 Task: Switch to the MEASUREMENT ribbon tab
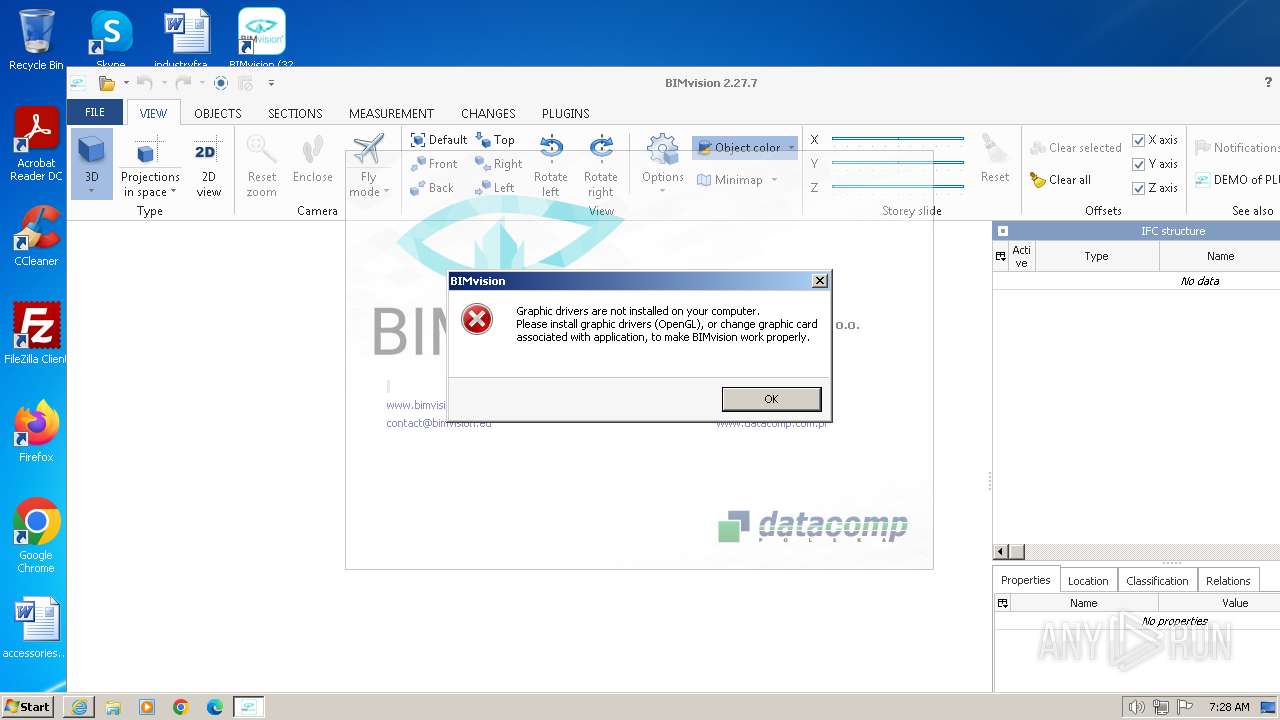point(391,113)
